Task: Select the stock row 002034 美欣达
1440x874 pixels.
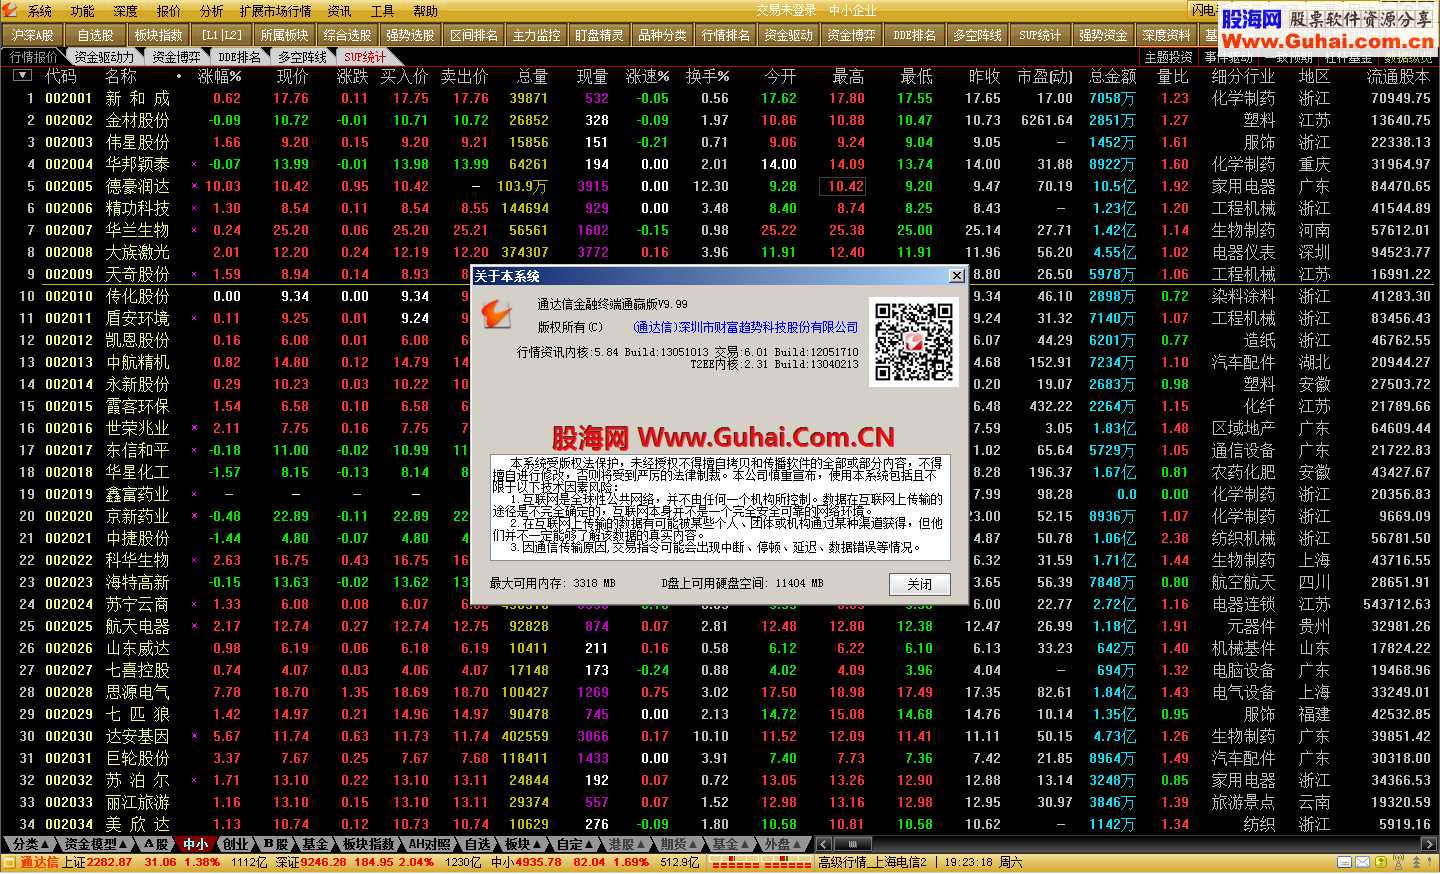Action: [x=720, y=824]
